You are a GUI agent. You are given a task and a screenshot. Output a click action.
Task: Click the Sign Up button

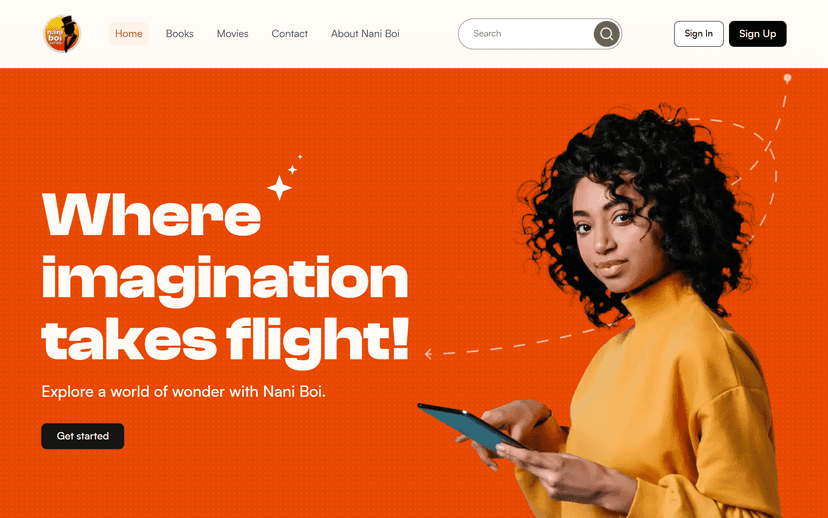(x=757, y=34)
